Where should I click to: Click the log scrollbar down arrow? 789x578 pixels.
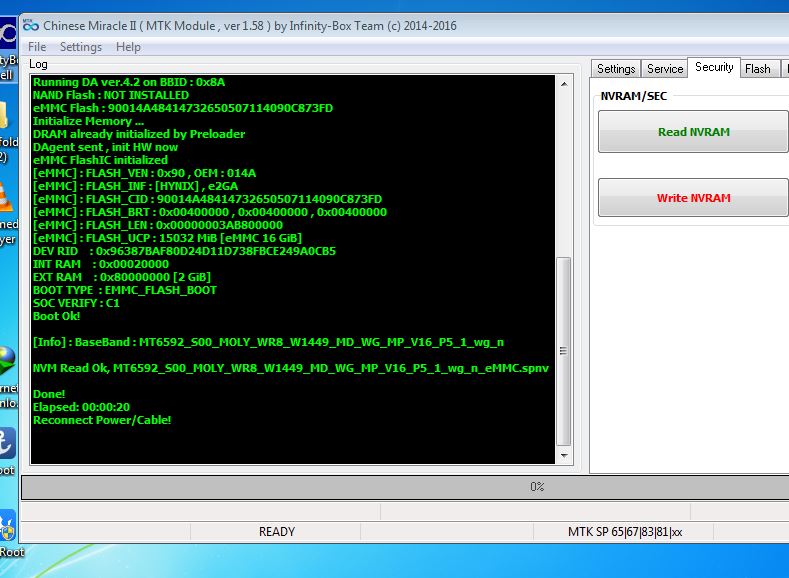click(564, 455)
